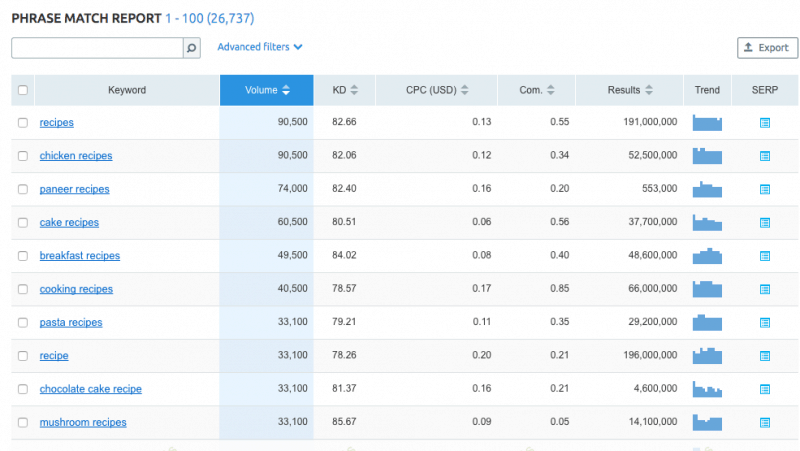
Task: Check the box for recipes keyword
Action: coord(23,122)
